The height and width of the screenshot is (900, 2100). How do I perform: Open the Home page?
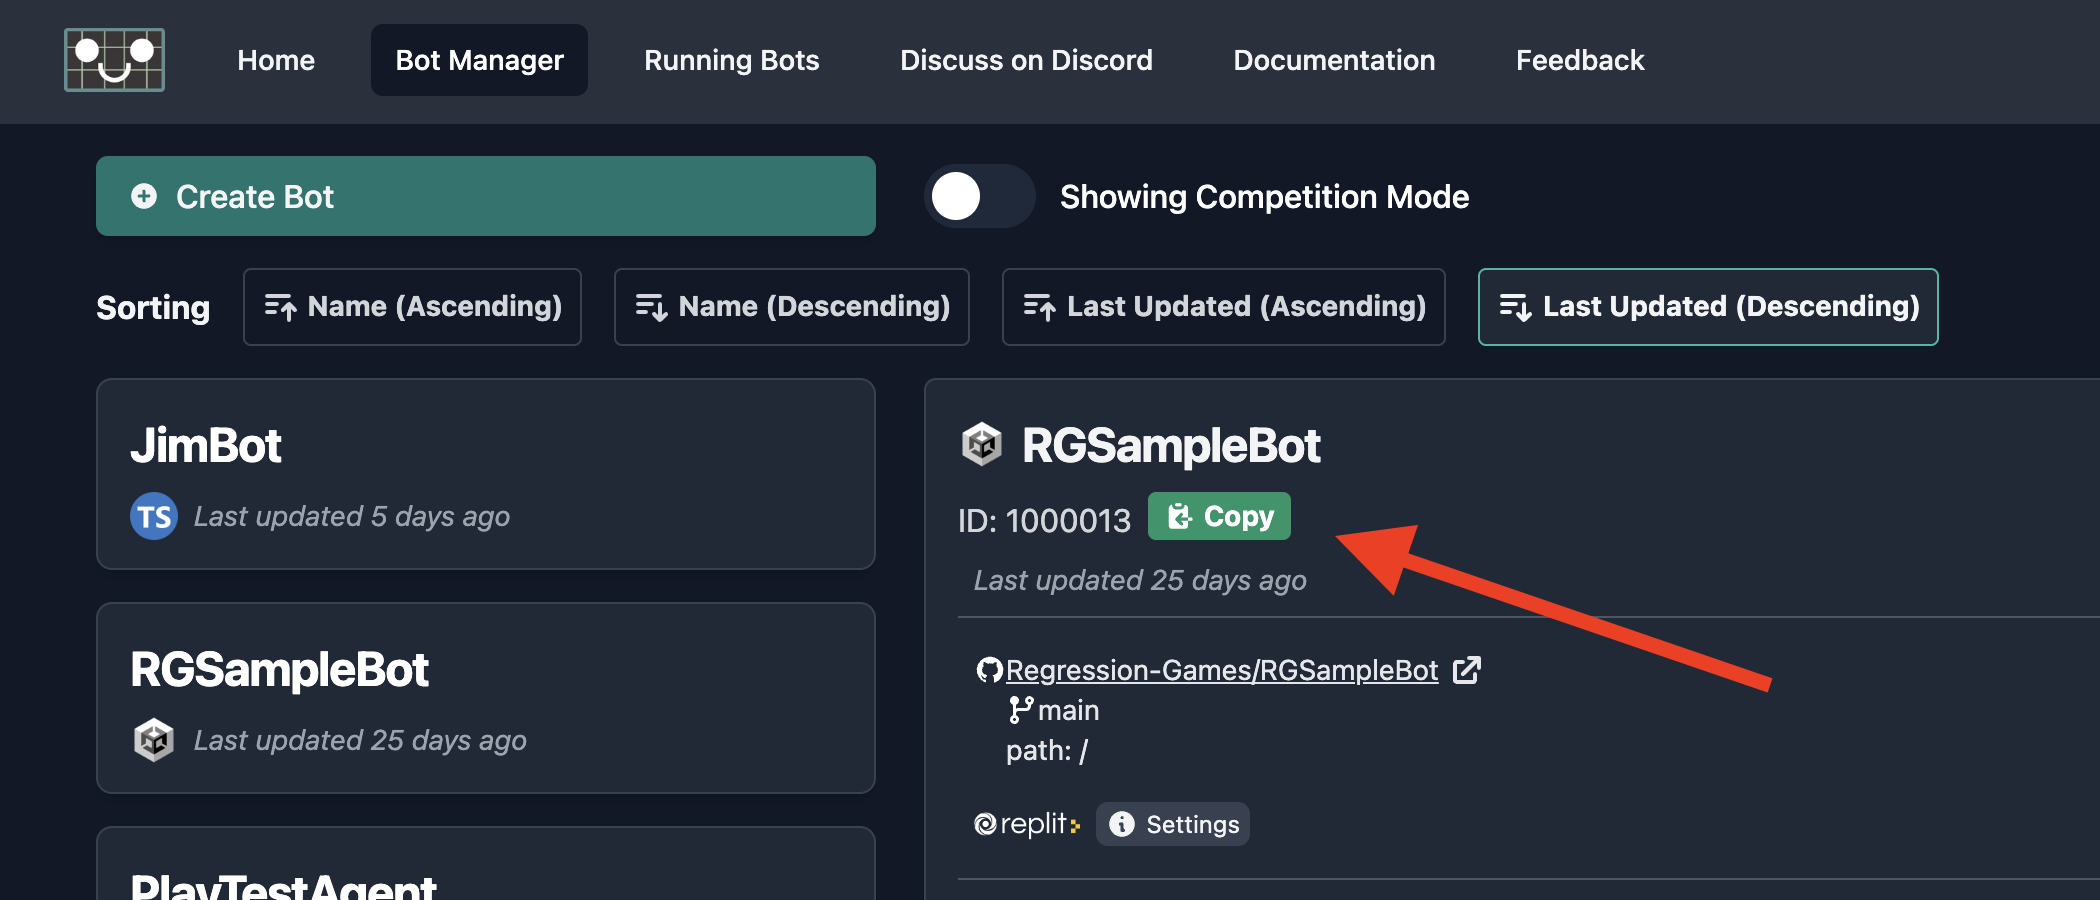[x=276, y=60]
